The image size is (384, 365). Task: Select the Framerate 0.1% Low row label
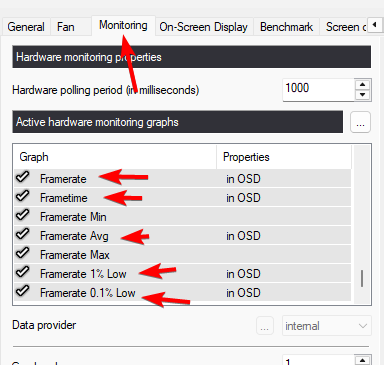tap(88, 293)
